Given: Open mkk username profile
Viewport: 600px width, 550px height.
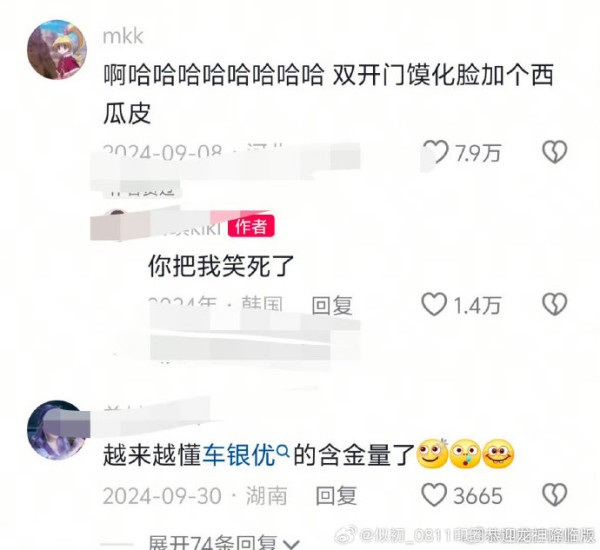Looking at the screenshot, I should tap(123, 37).
